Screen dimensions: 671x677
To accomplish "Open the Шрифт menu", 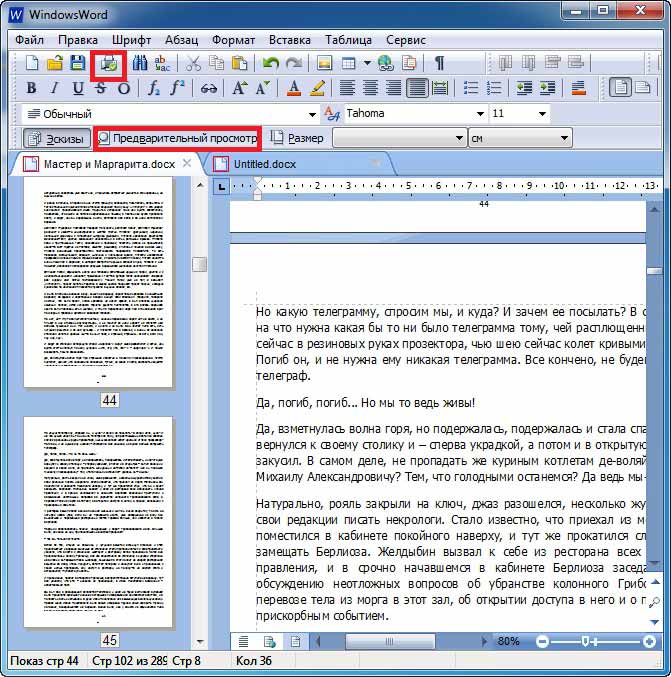I will [x=131, y=40].
